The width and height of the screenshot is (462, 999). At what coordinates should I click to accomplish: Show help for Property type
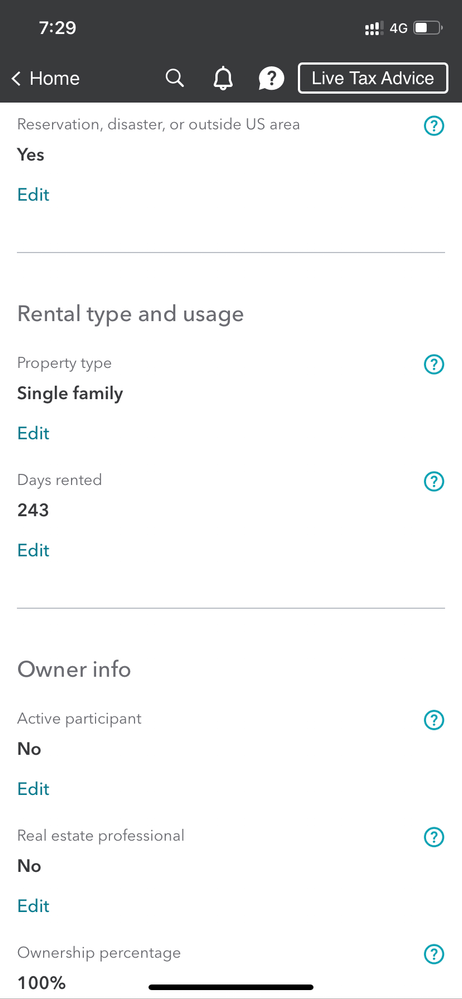click(x=434, y=365)
